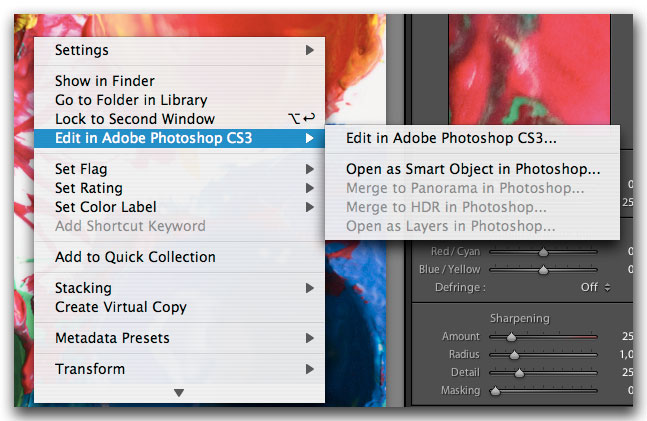Click Lock to Second Window
Screen dimensions: 647x421
(179, 119)
